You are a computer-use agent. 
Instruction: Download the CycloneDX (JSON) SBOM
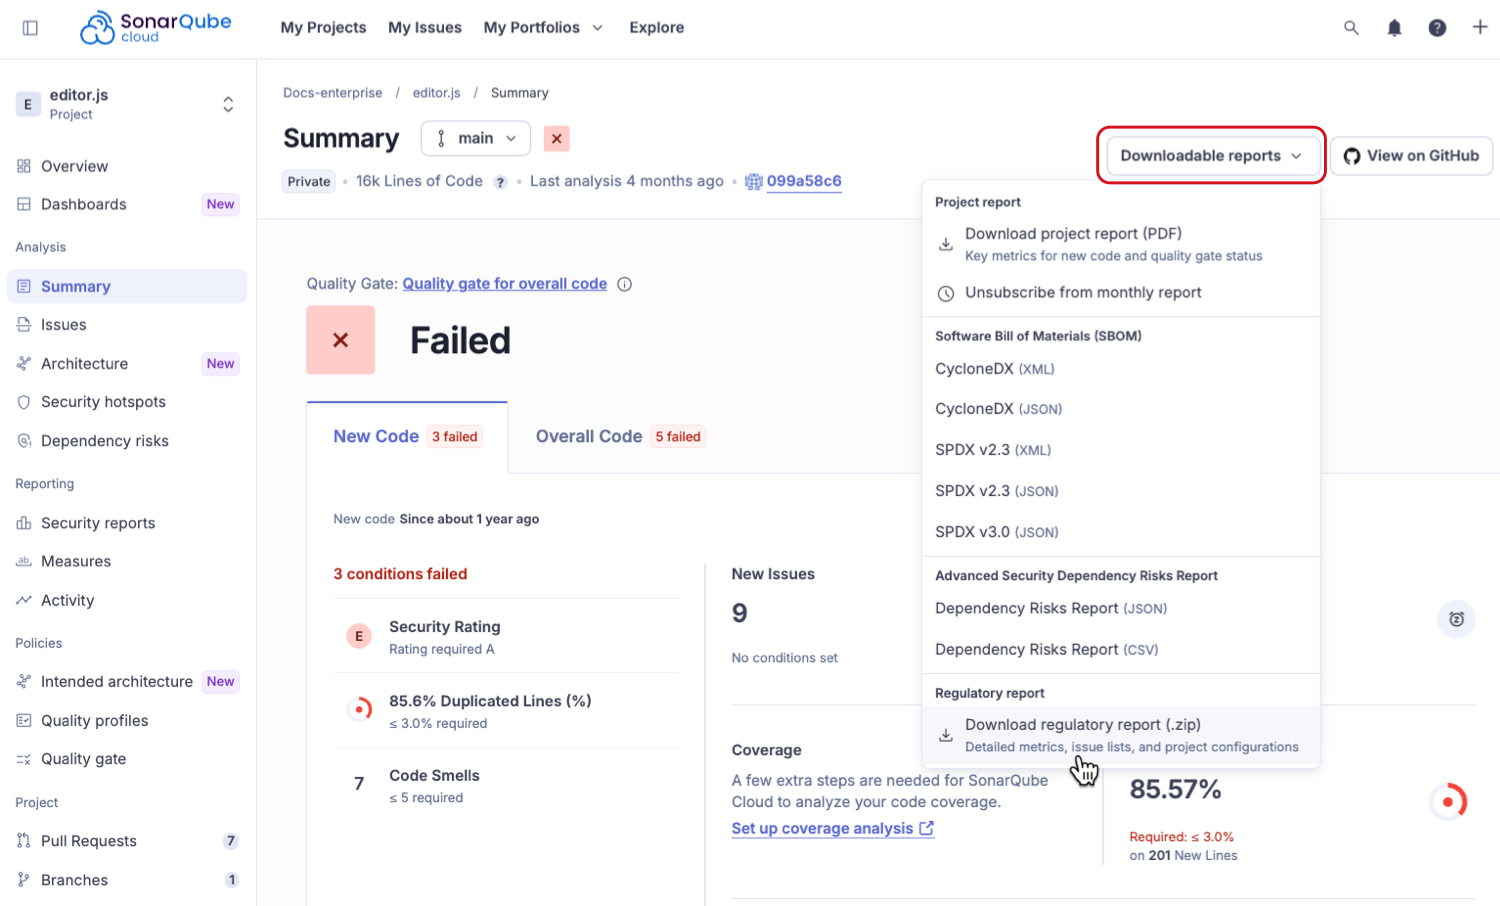pyautogui.click(x=1121, y=409)
